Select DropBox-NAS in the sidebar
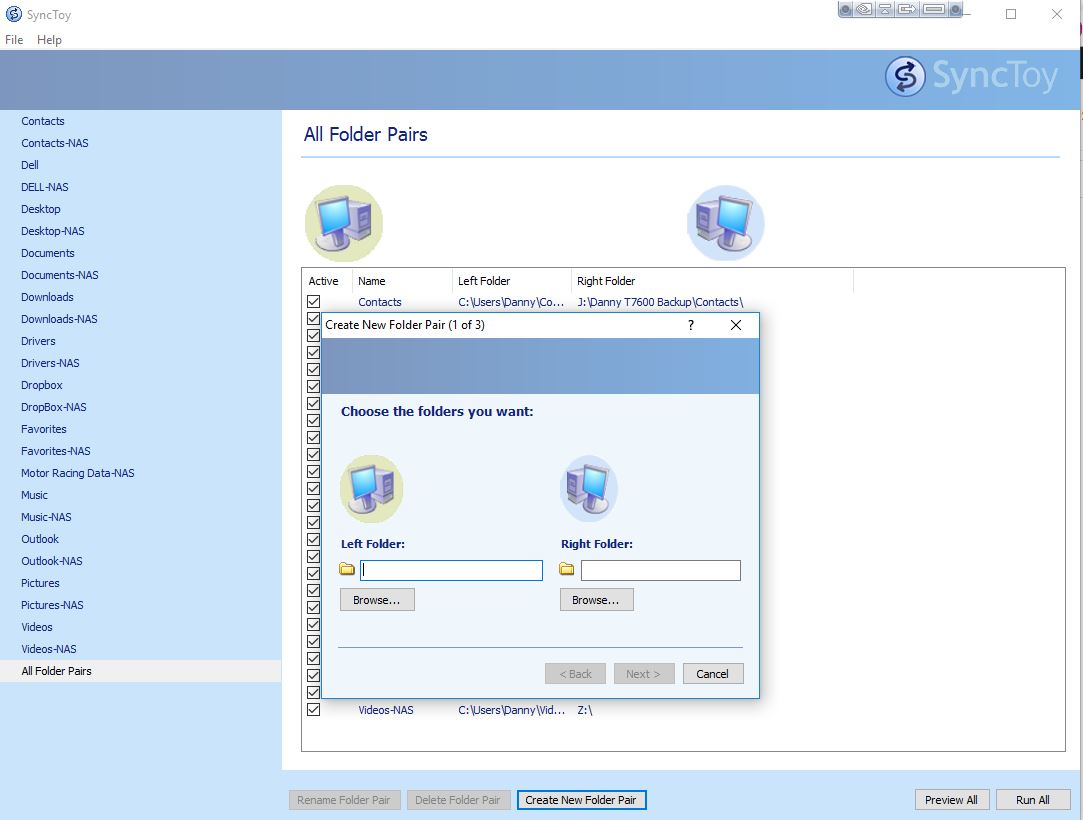1083x820 pixels. pyautogui.click(x=54, y=408)
